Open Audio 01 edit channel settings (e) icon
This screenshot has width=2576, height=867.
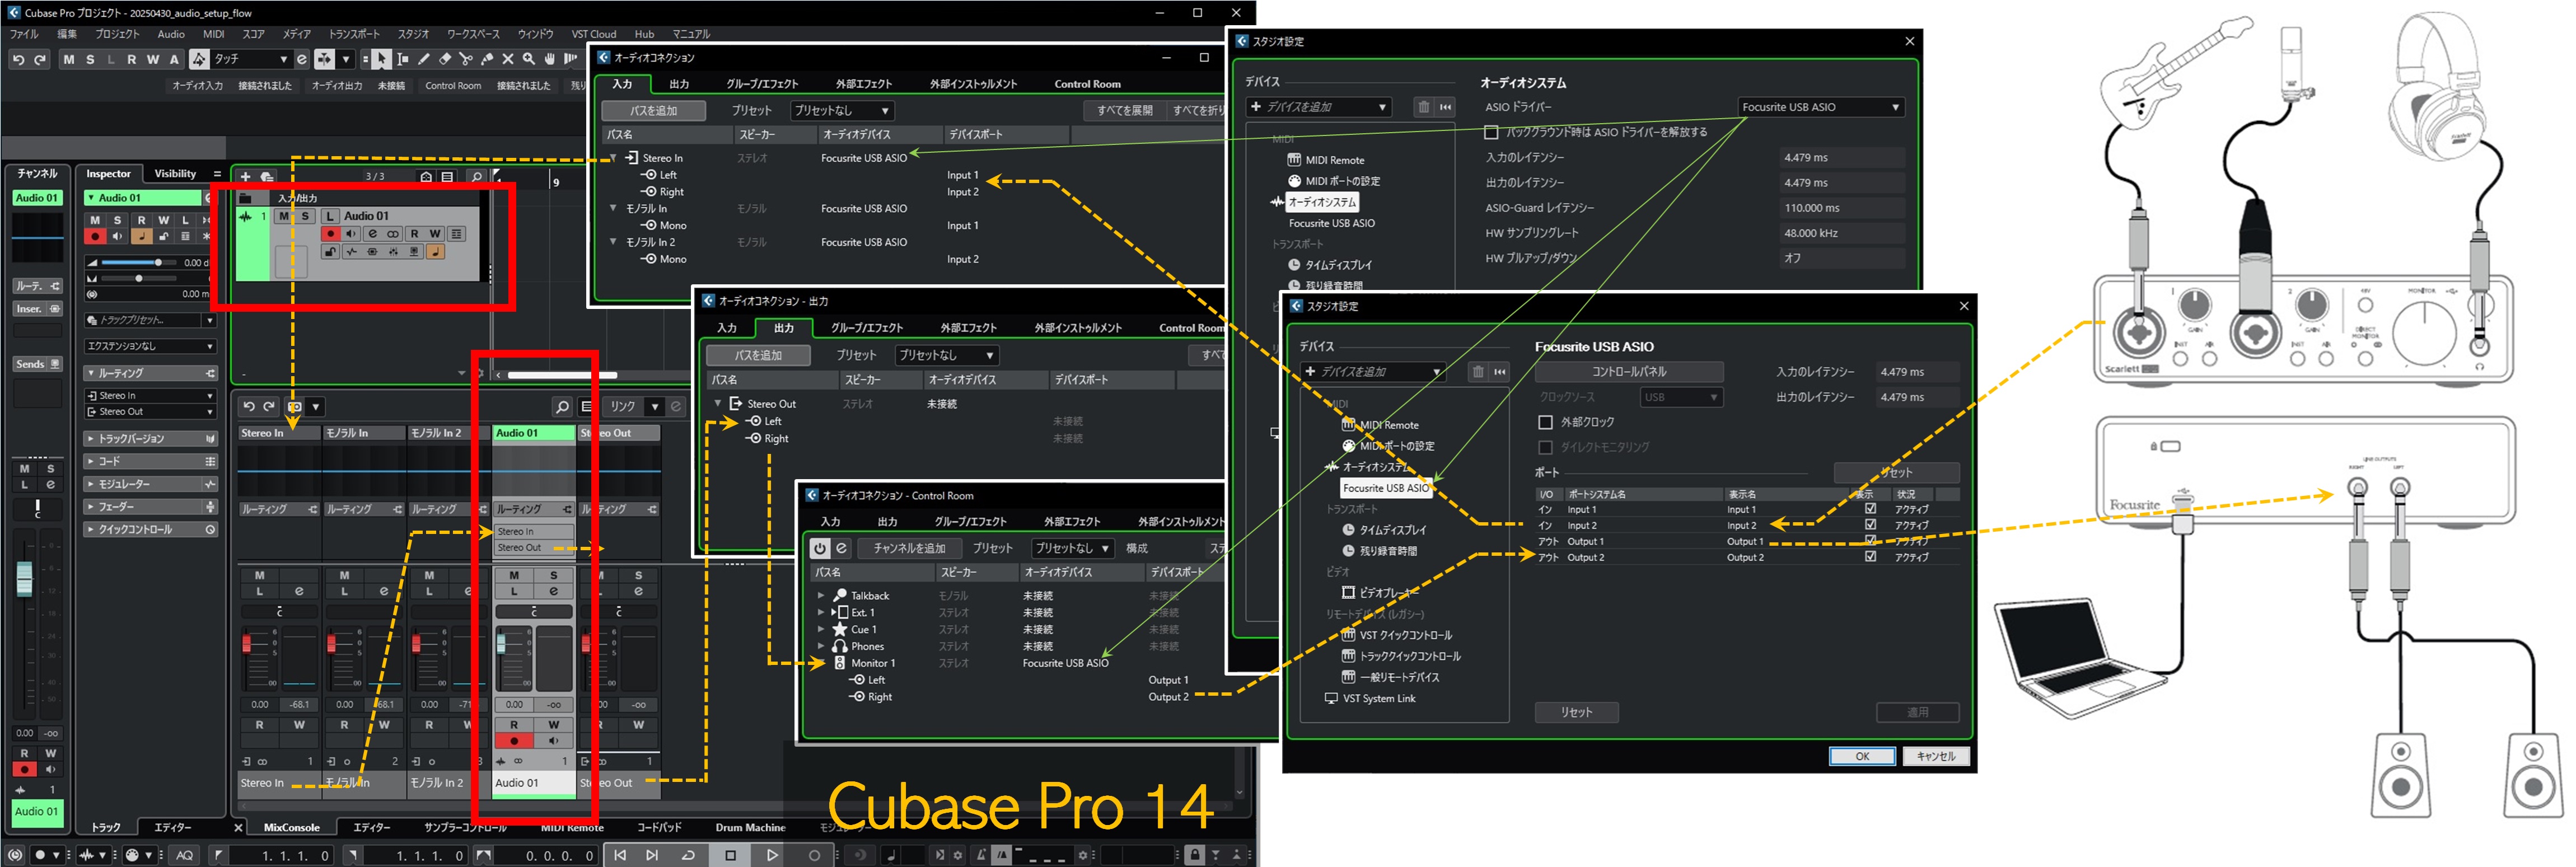[x=372, y=234]
